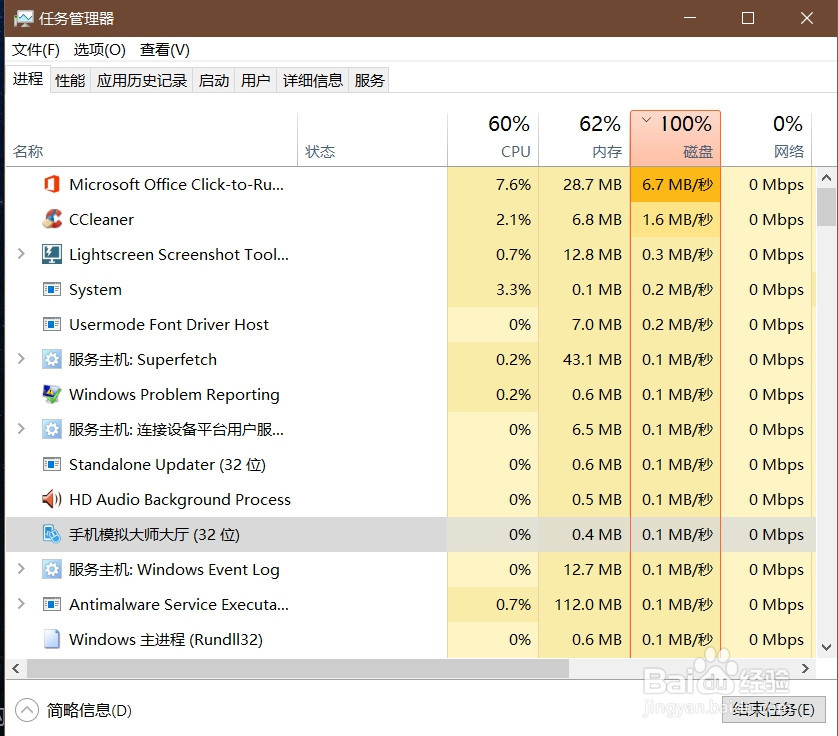
Task: Click the Task Manager title bar icon
Action: [x=23, y=19]
